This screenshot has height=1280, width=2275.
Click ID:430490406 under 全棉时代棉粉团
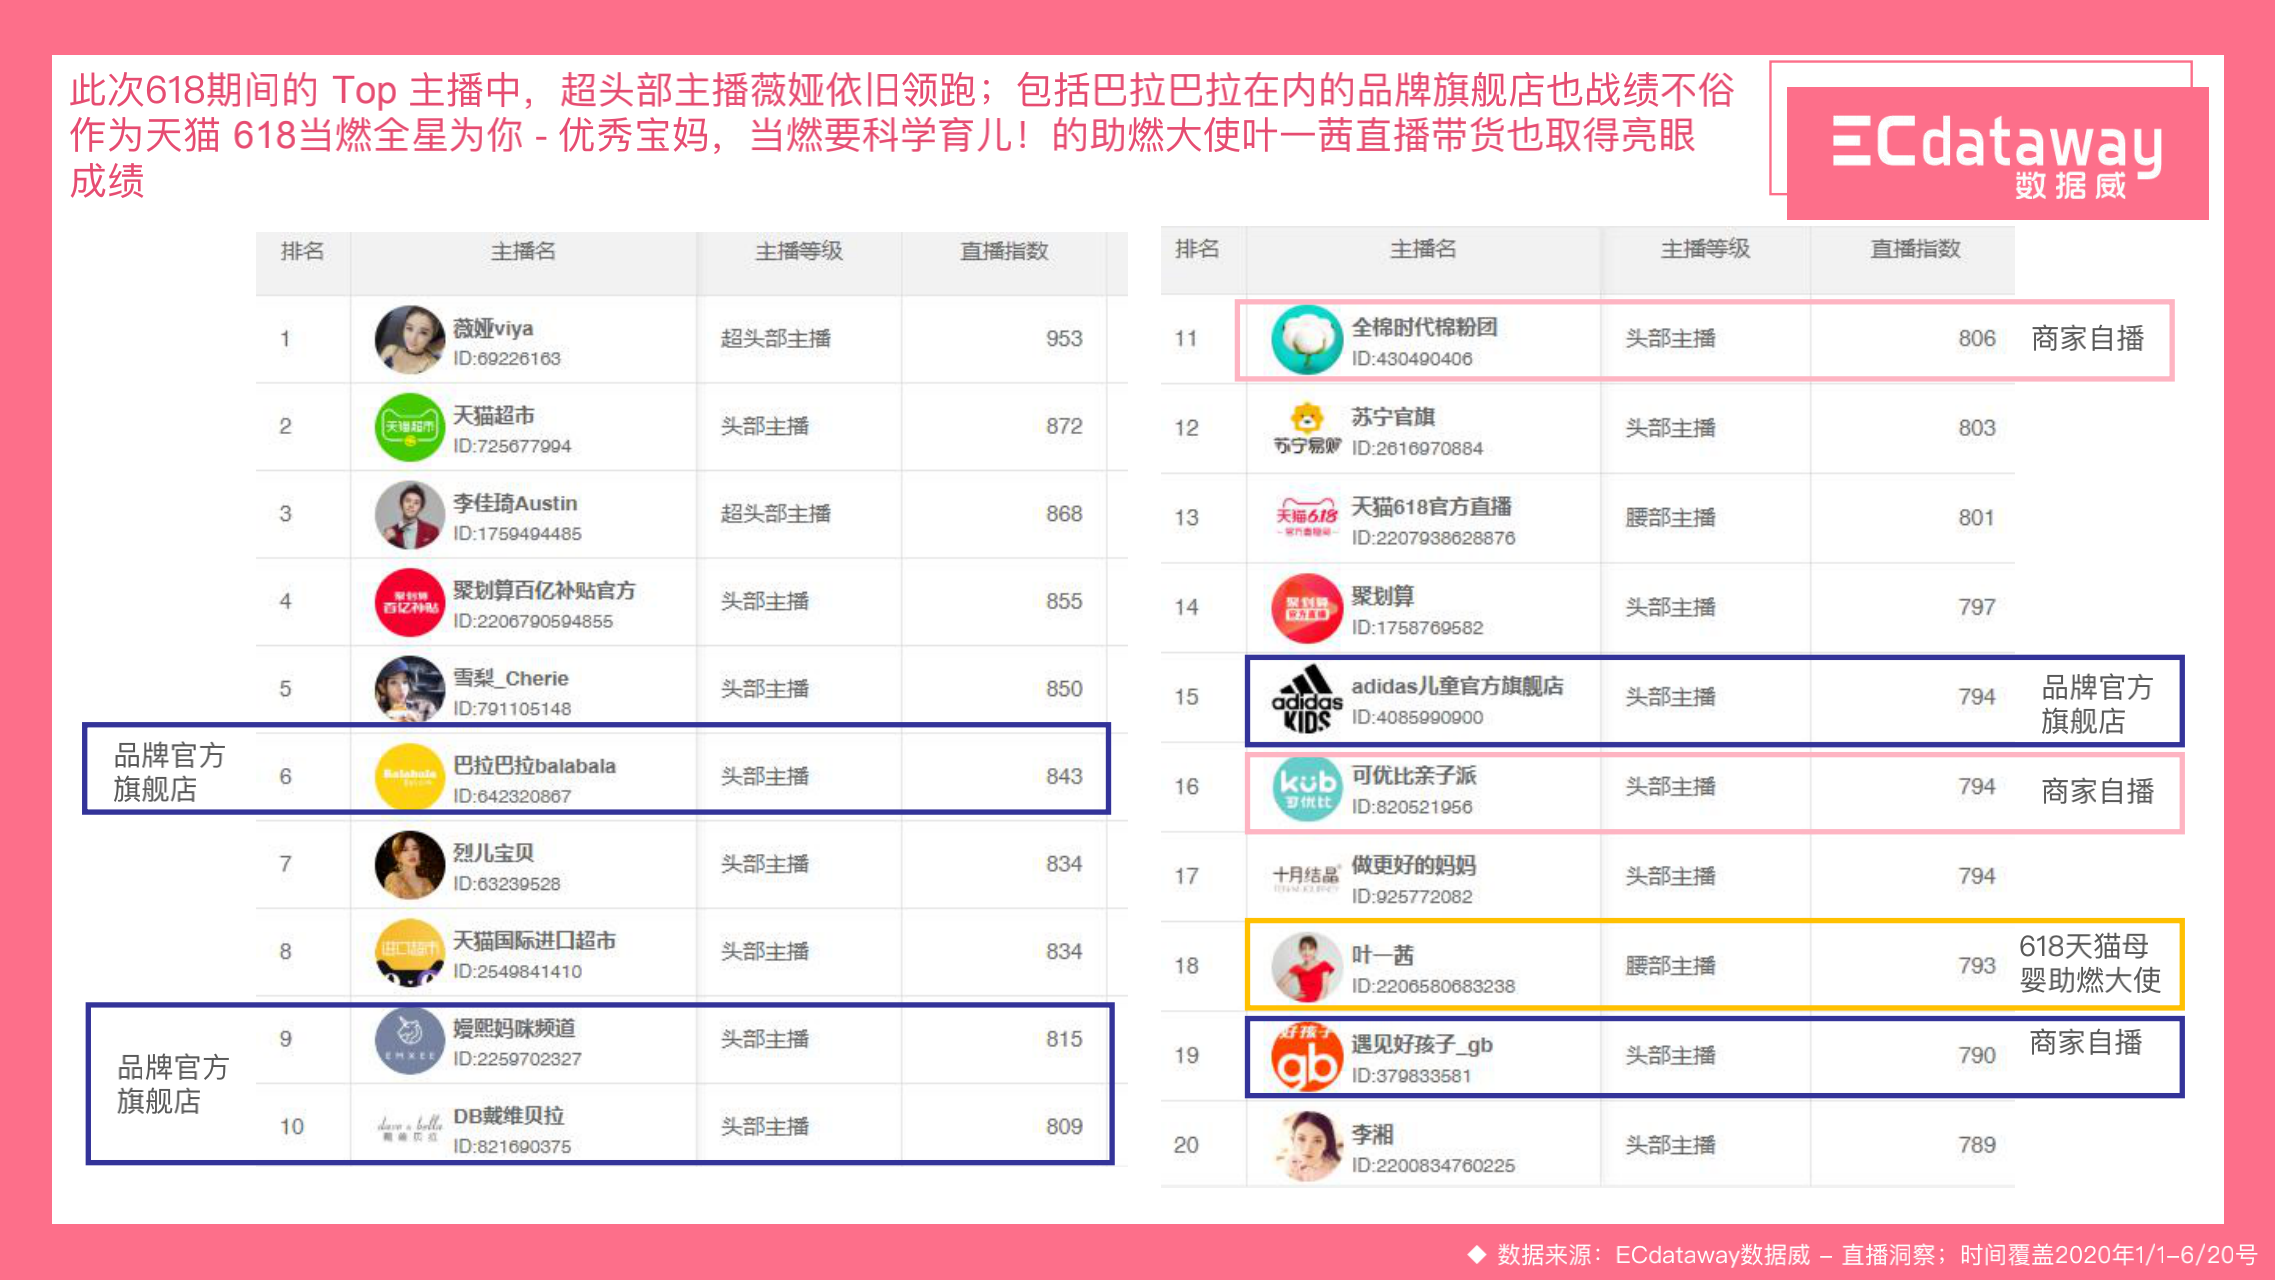(1412, 359)
